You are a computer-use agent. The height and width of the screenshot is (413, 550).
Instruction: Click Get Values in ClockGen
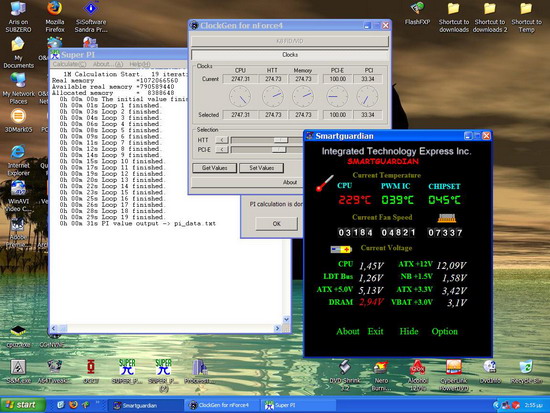point(214,168)
